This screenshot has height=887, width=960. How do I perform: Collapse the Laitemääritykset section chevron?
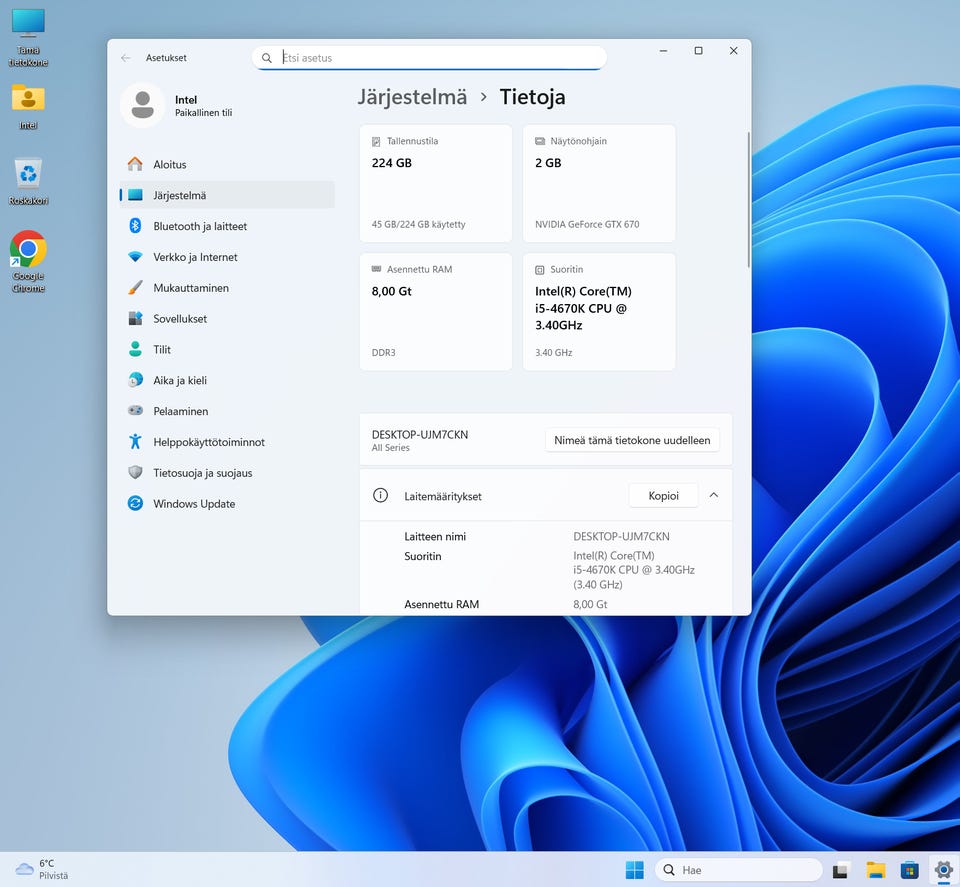coord(714,495)
